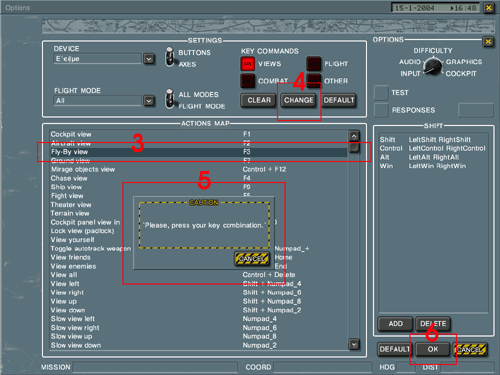Flip the BUTTONS/AXES lever switch
The height and width of the screenshot is (375, 500).
point(170,57)
